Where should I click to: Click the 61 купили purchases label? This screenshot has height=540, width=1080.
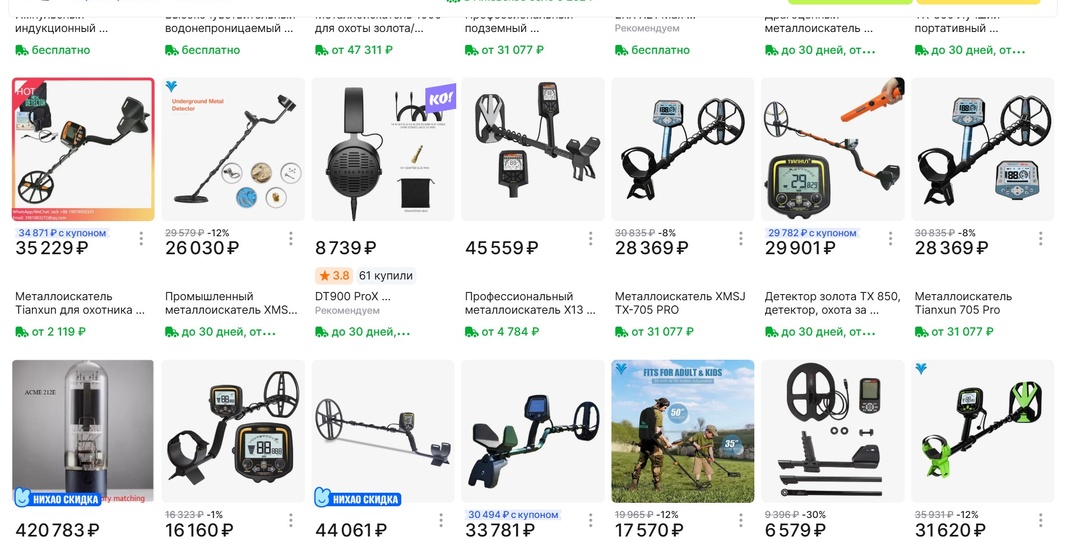click(386, 276)
